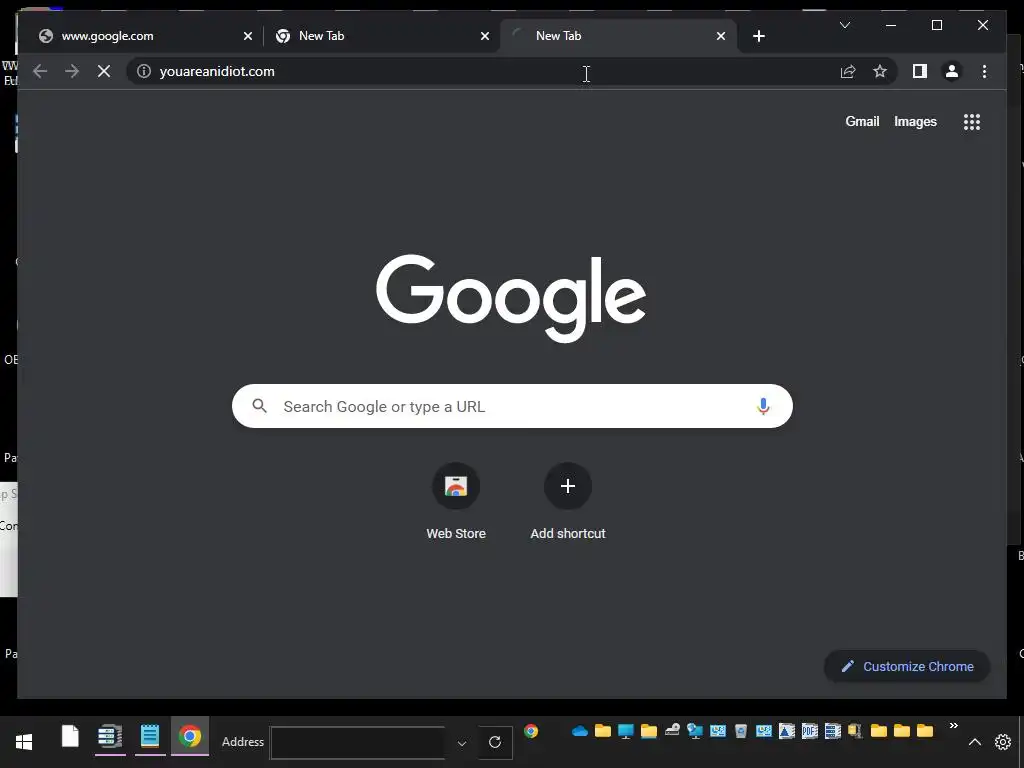Stop loading the page with the X button

pyautogui.click(x=104, y=71)
